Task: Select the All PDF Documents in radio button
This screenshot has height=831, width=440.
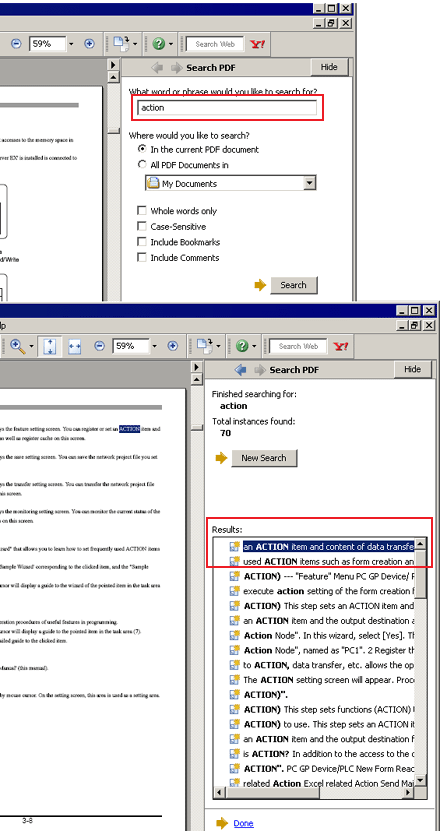Action: (x=142, y=165)
